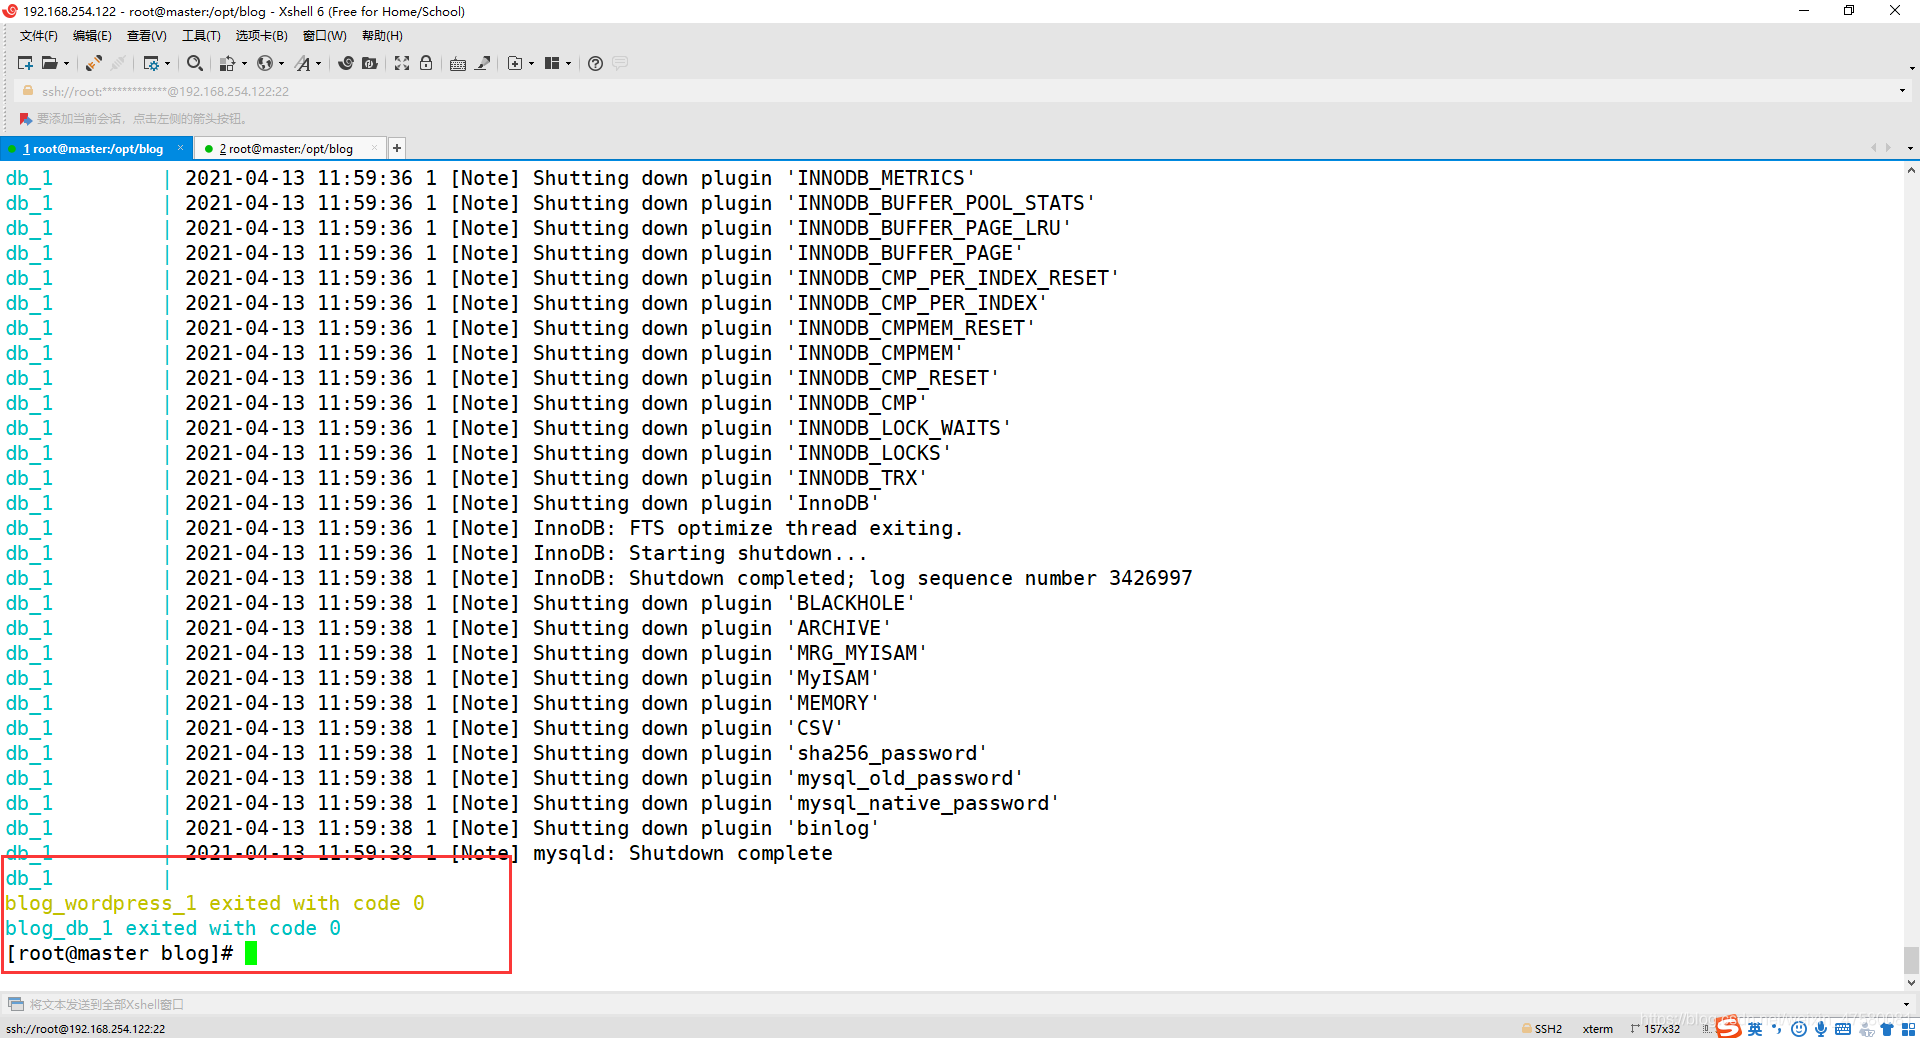Open the Help question mark icon
This screenshot has width=1920, height=1038.
595,63
